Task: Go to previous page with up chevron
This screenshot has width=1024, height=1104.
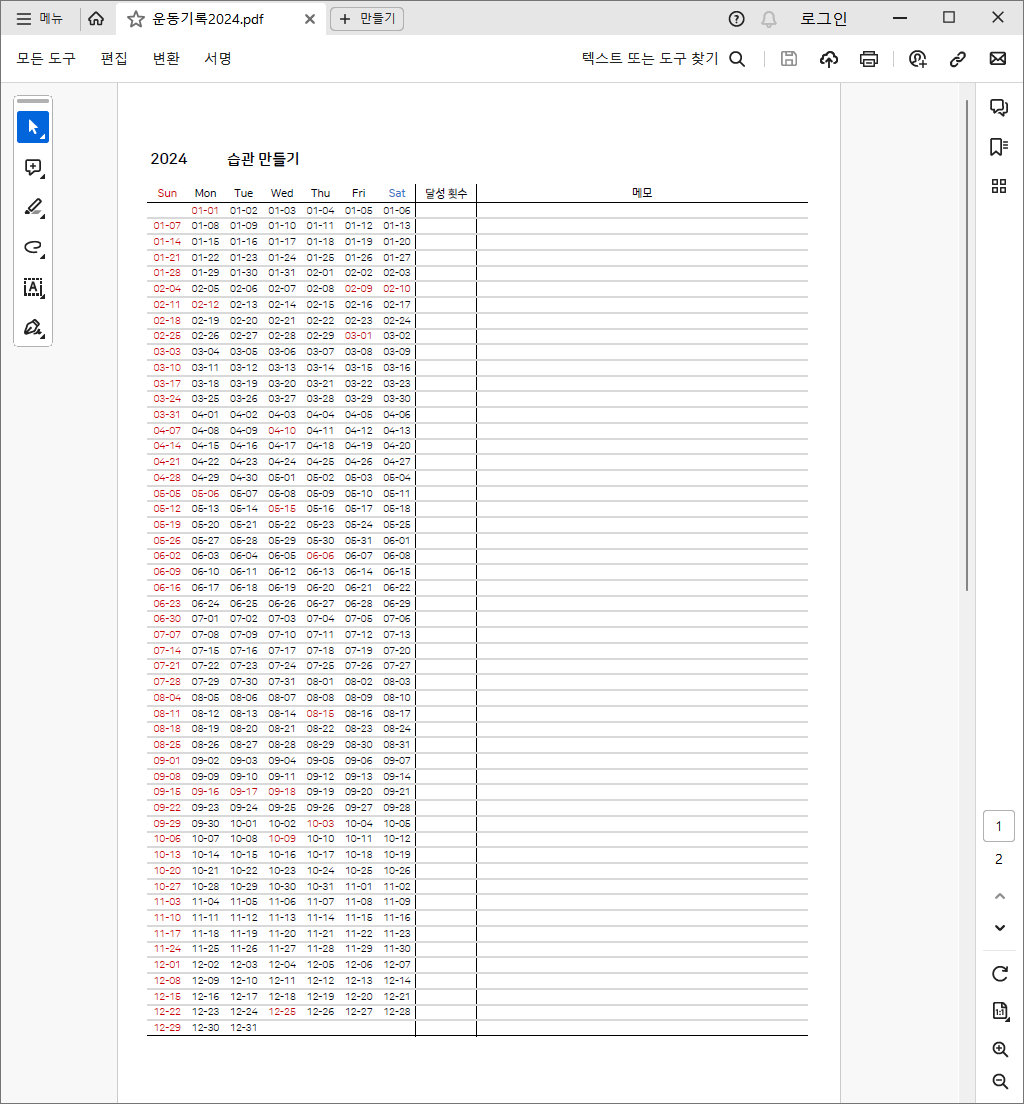Action: (999, 896)
